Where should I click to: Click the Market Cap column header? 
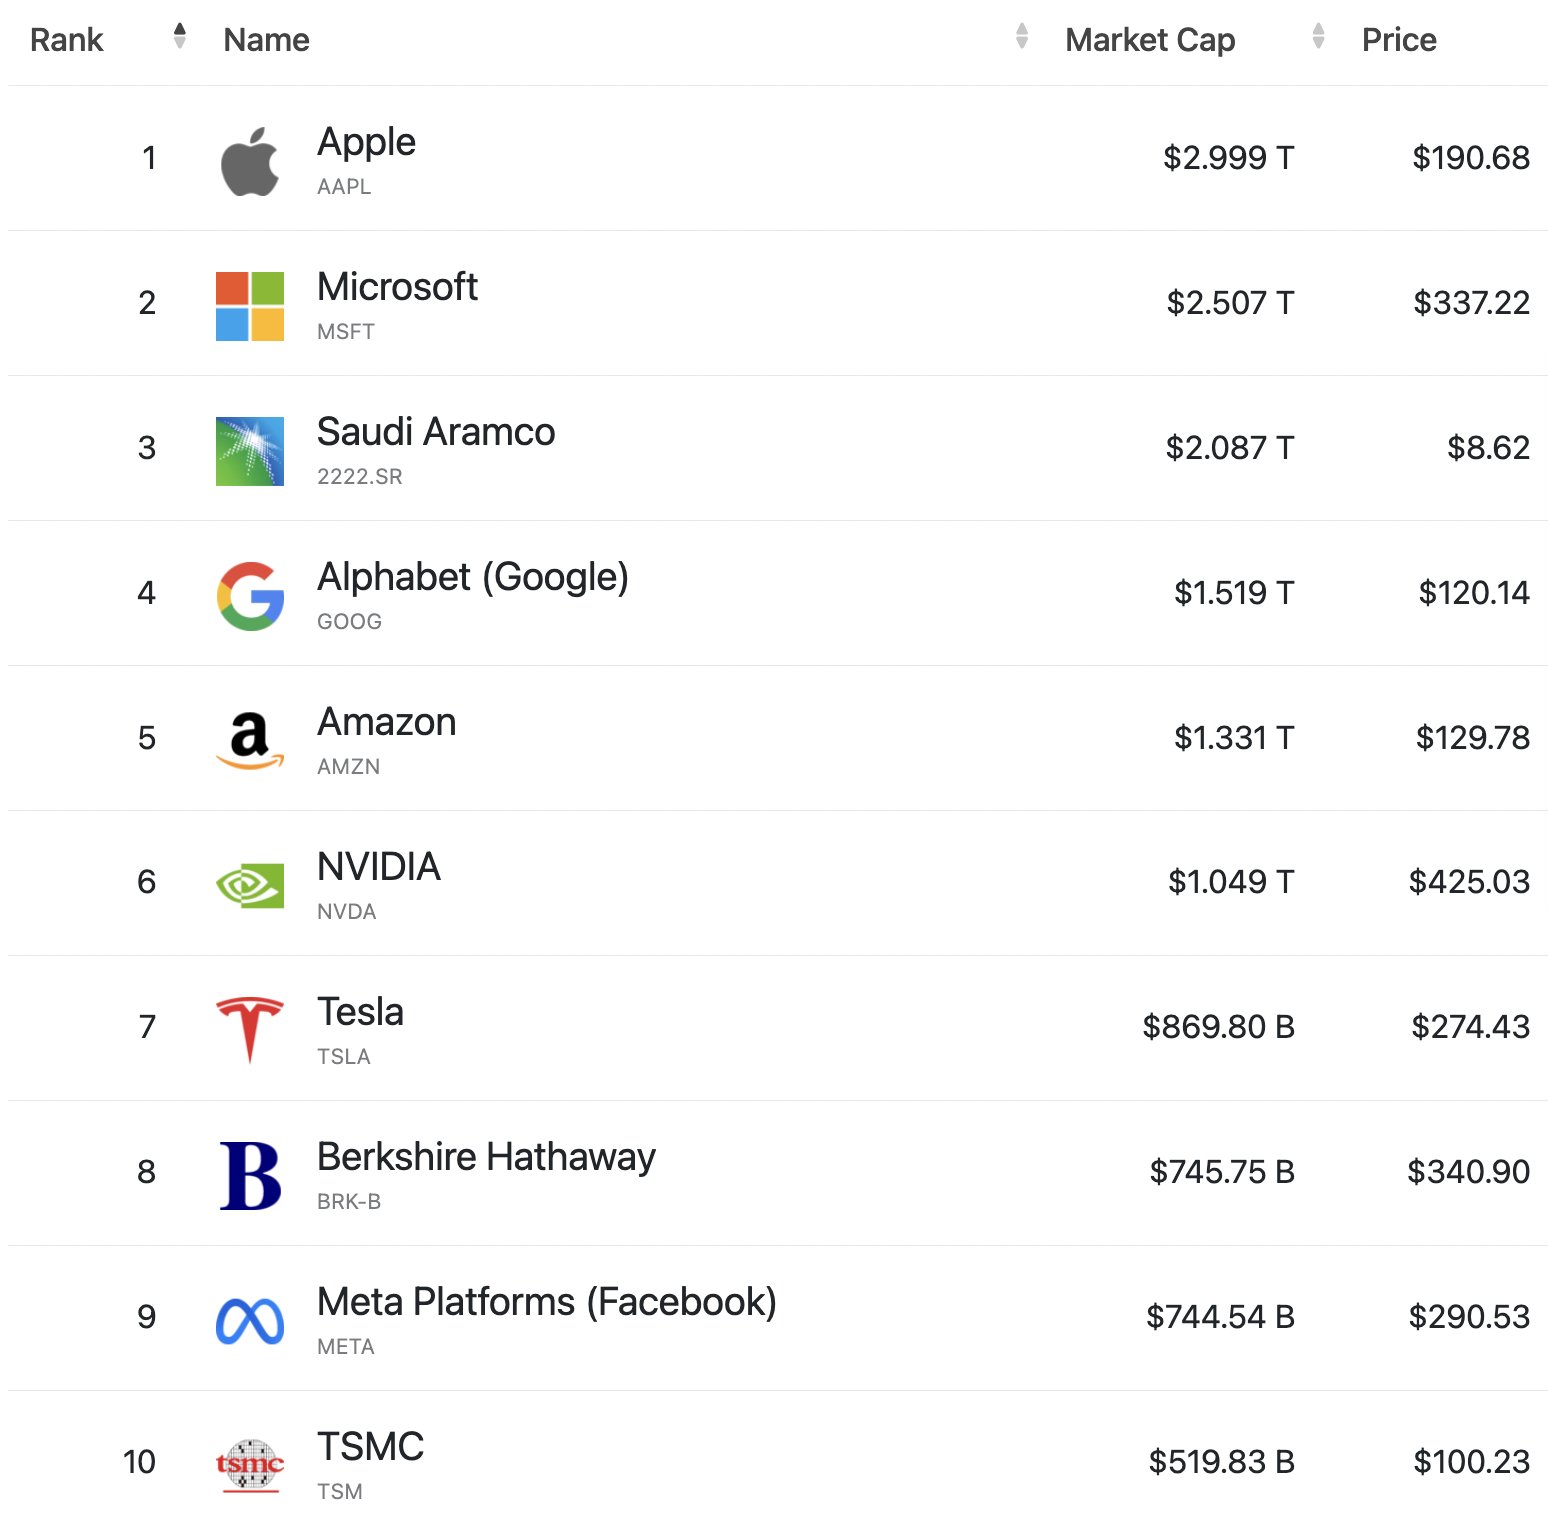coord(1151,40)
